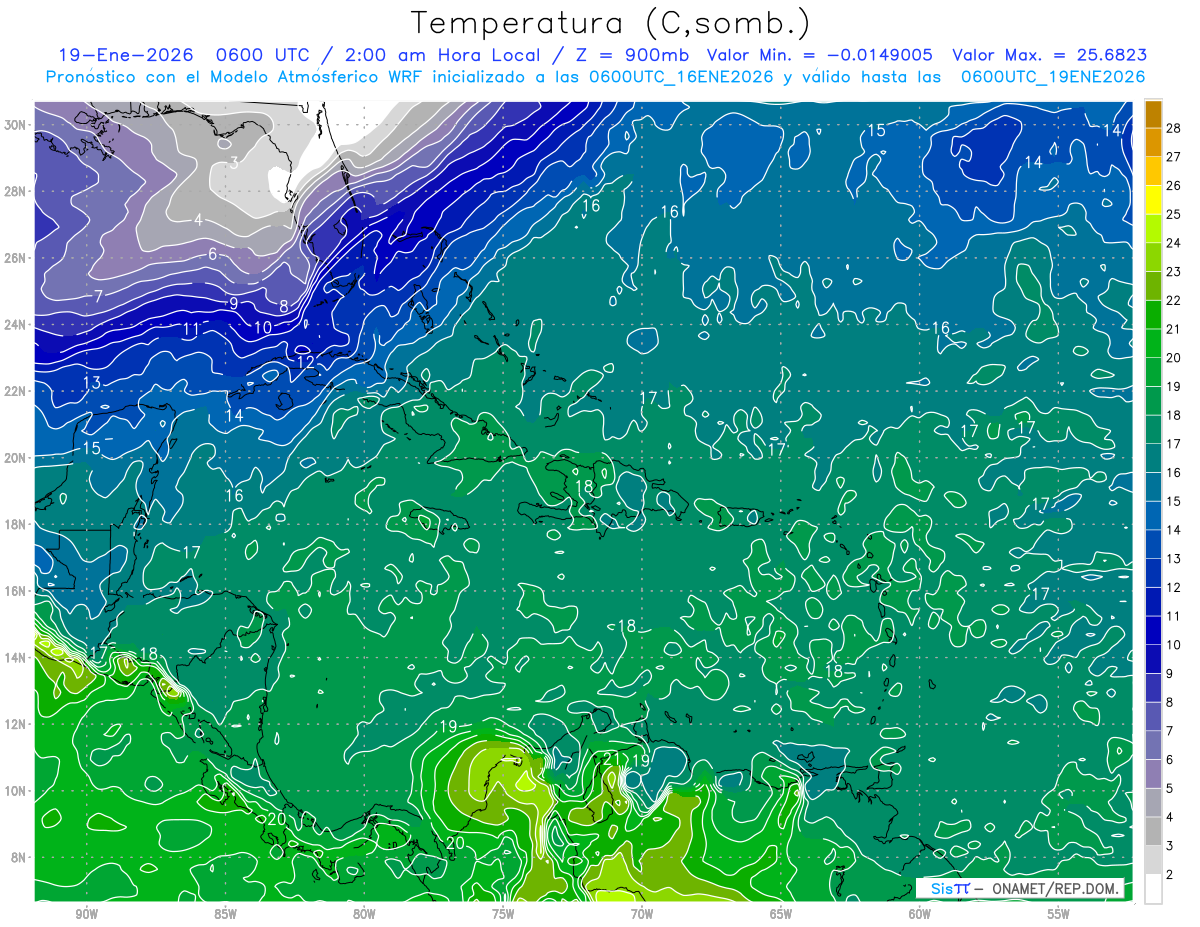The width and height of the screenshot is (1200, 927).
Task: Click the '5' value on the color scale
Action: [1170, 789]
